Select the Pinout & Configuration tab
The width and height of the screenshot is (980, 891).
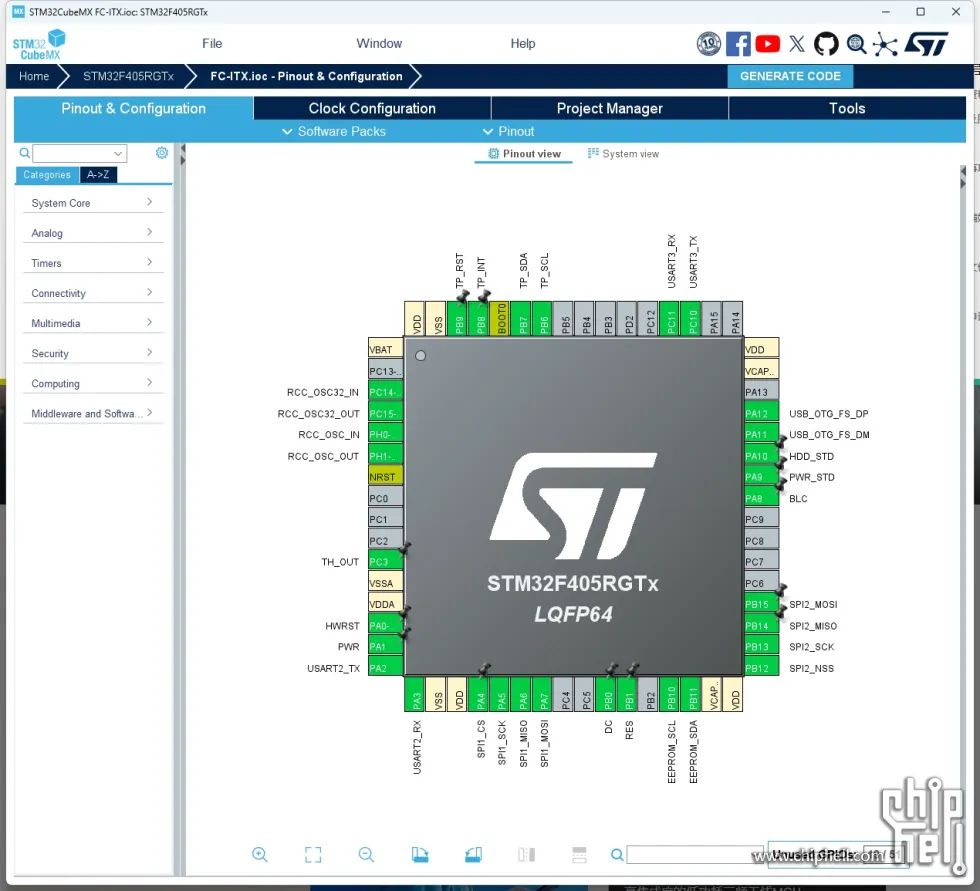pos(133,108)
